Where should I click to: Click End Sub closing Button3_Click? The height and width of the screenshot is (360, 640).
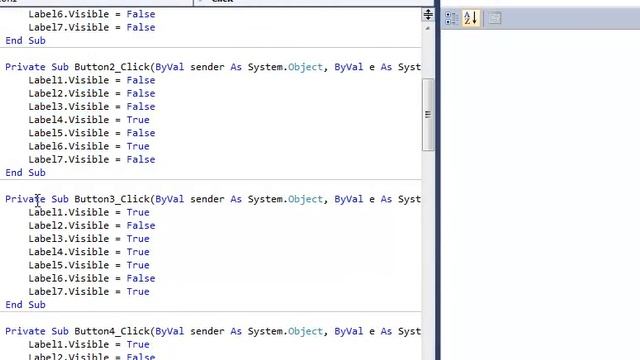point(25,305)
